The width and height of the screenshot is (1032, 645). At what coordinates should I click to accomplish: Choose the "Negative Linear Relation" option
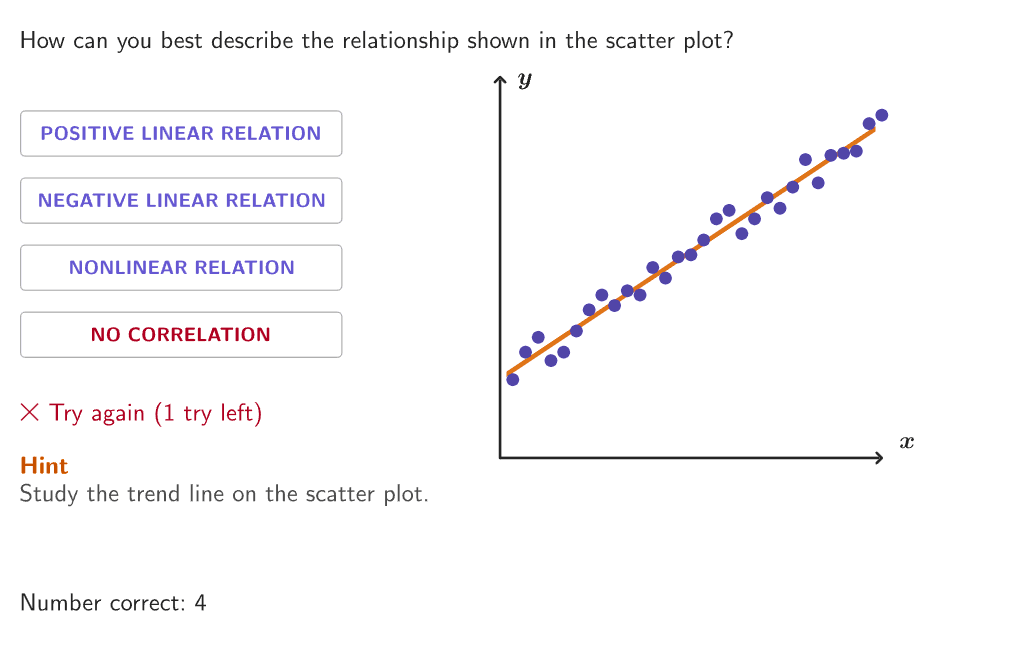[181, 201]
